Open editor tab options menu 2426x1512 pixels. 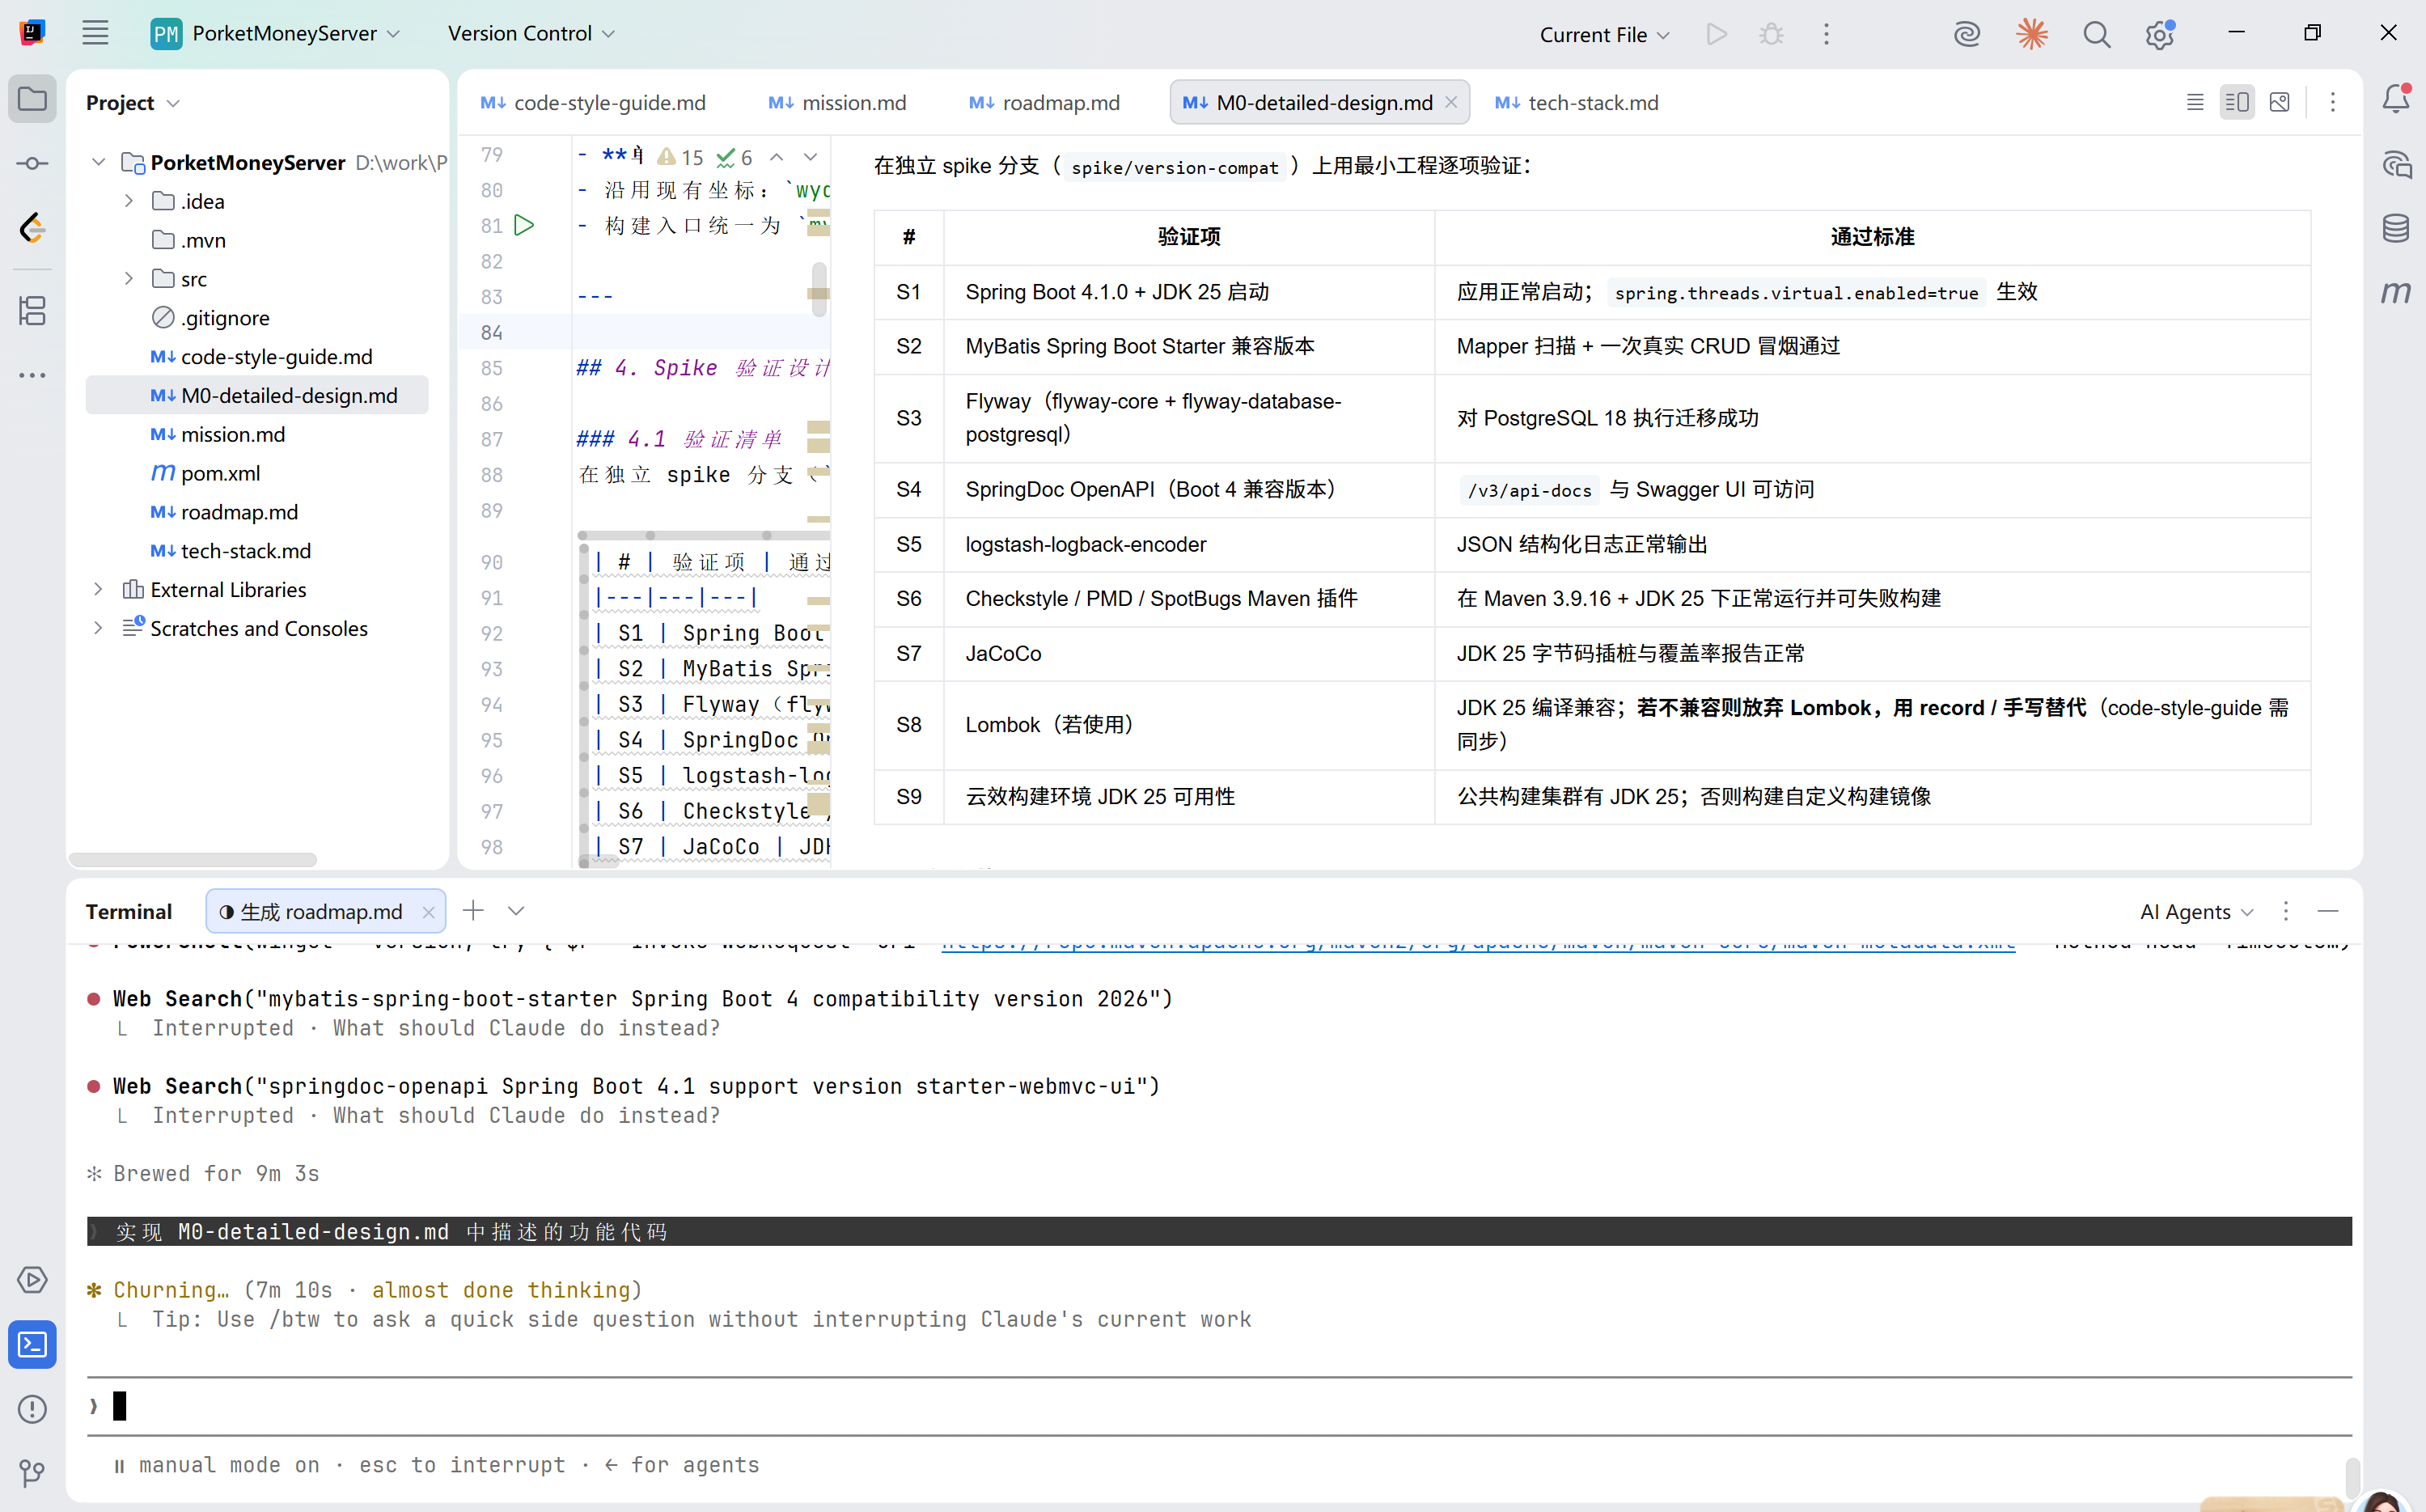2333,102
